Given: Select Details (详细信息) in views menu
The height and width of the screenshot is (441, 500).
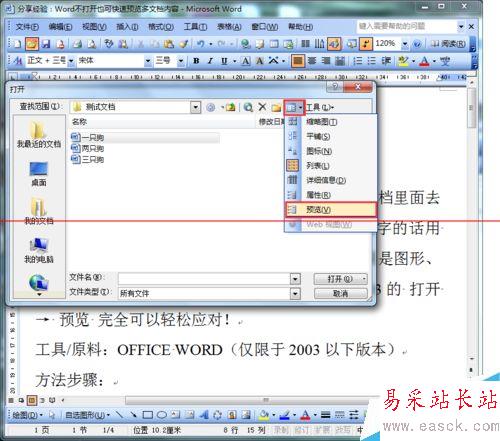Looking at the screenshot, I should [x=331, y=180].
